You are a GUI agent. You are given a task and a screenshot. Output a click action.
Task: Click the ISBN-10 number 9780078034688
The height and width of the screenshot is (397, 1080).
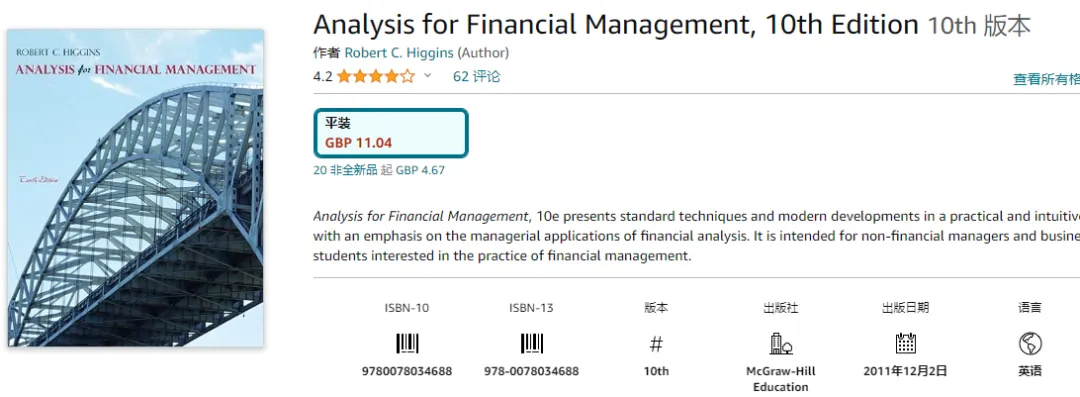click(407, 371)
